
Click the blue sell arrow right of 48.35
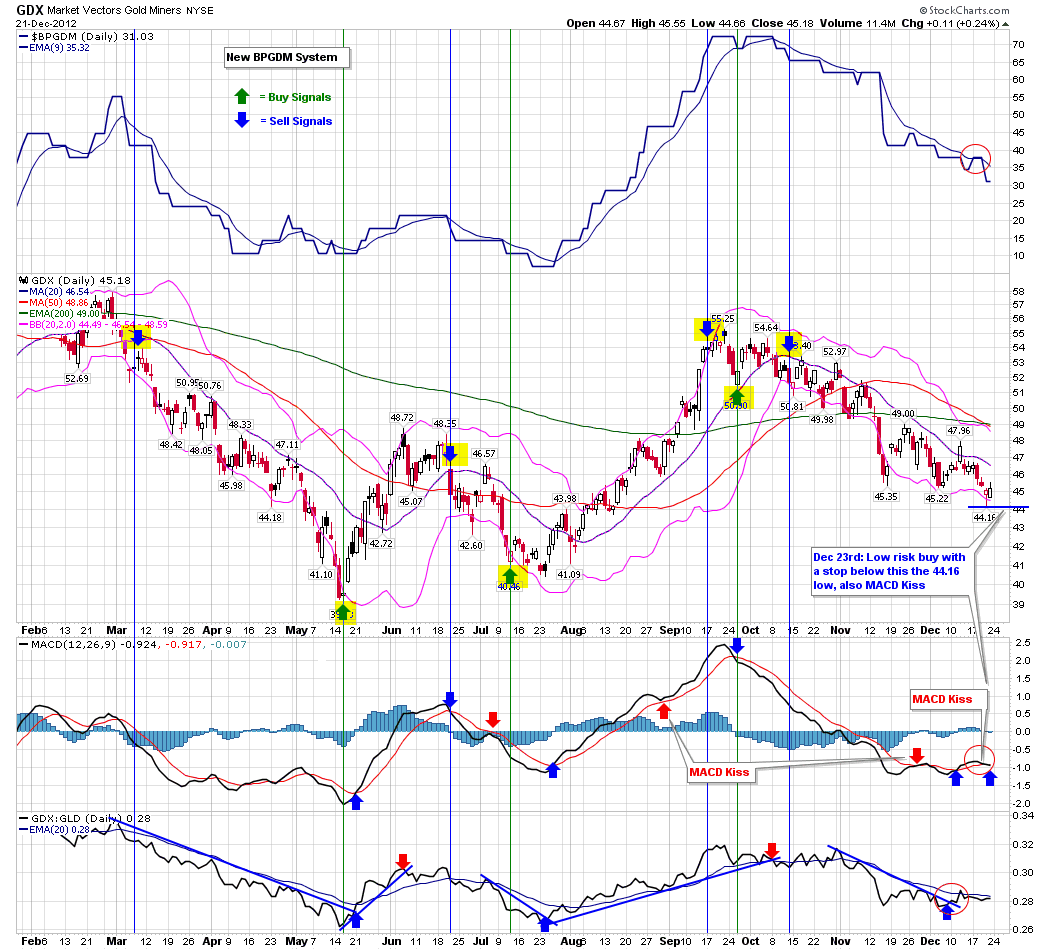451,454
